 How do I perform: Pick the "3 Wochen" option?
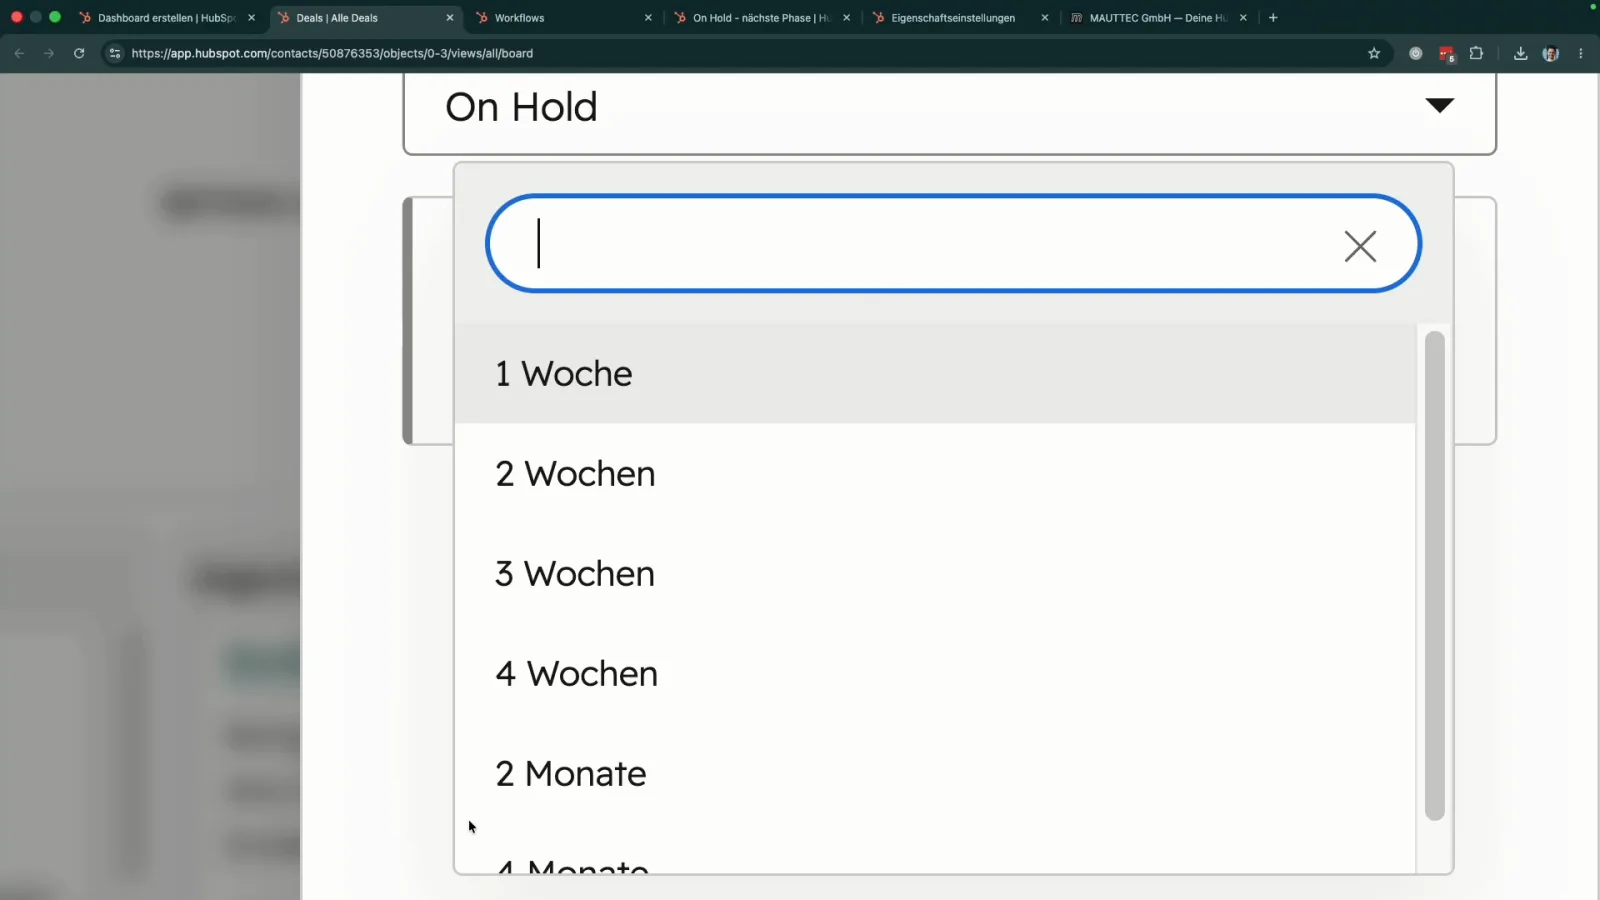pyautogui.click(x=935, y=573)
